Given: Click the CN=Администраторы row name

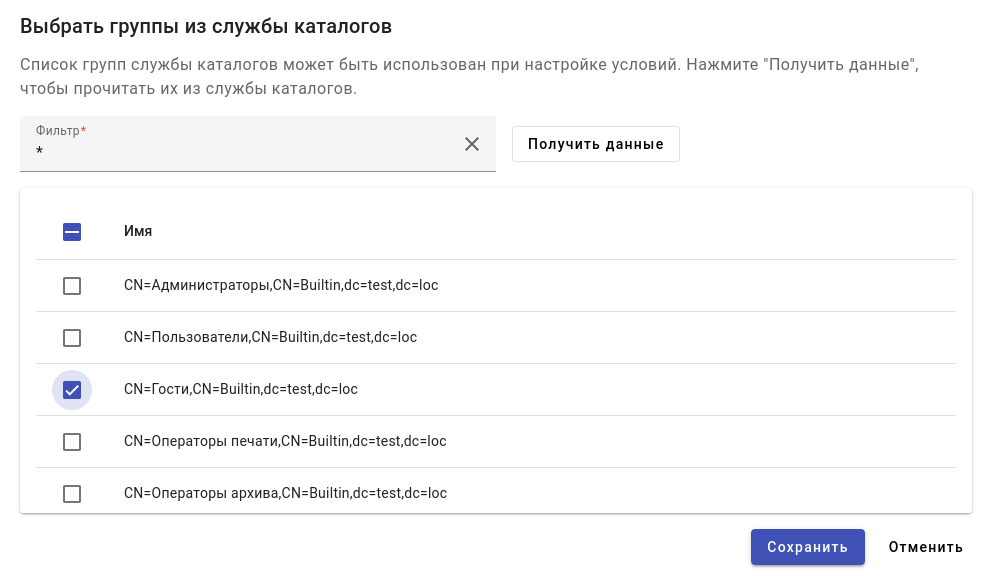Looking at the screenshot, I should [281, 285].
